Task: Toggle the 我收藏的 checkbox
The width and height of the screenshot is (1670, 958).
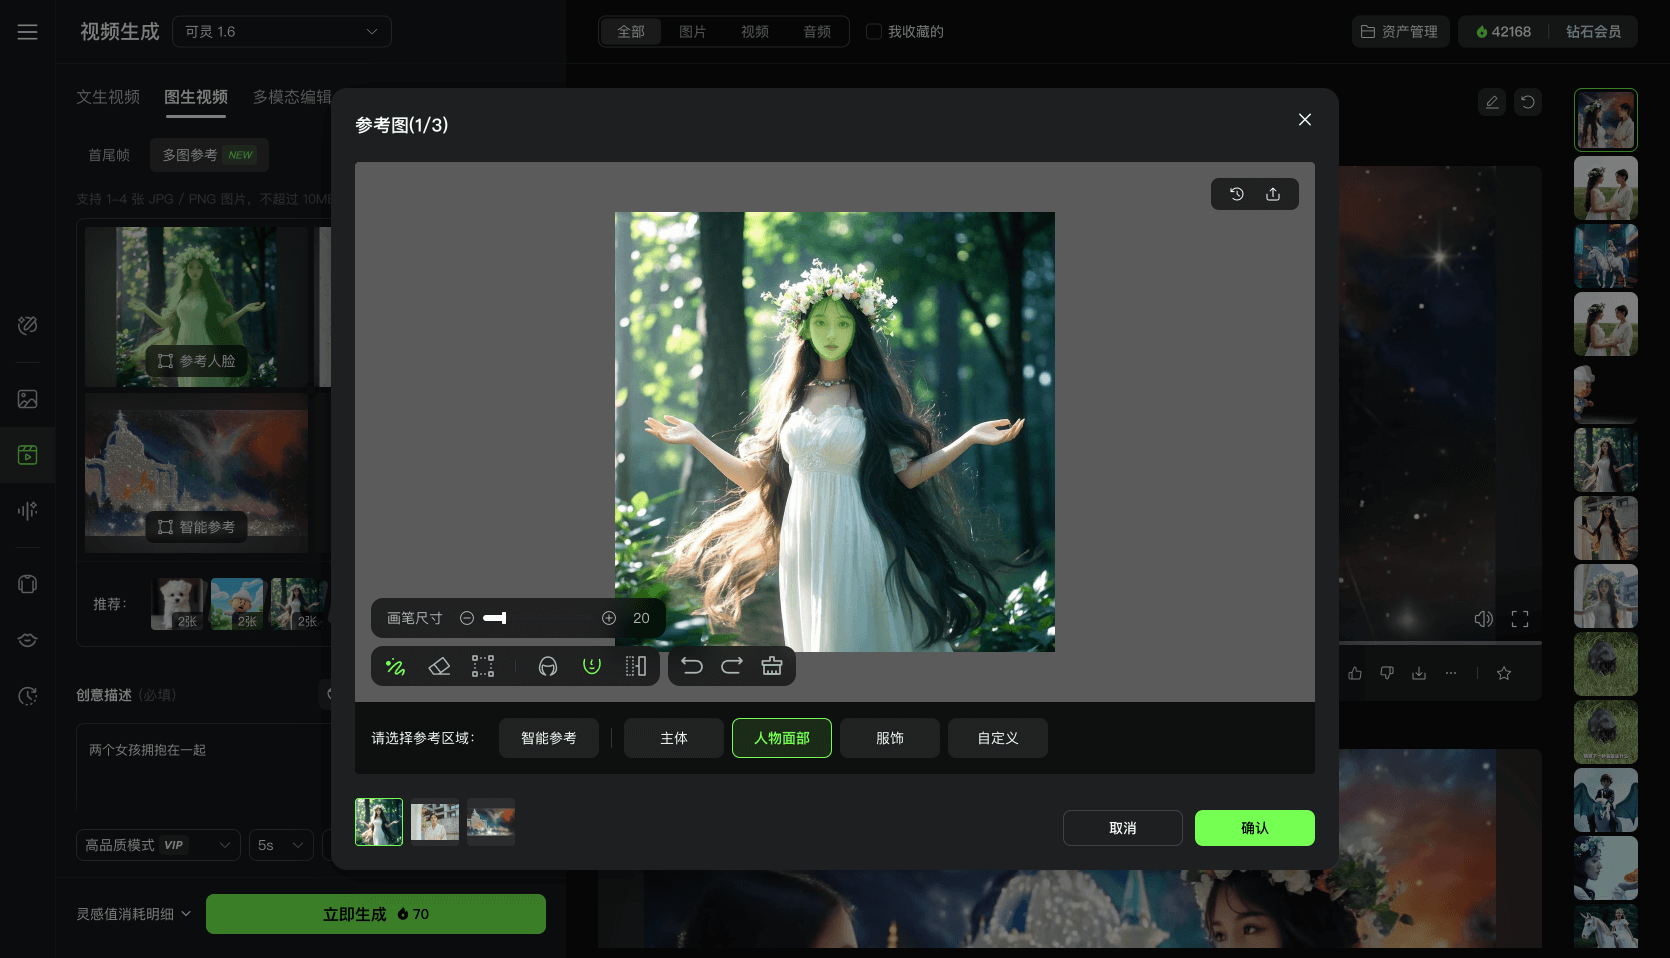Action: tap(874, 32)
